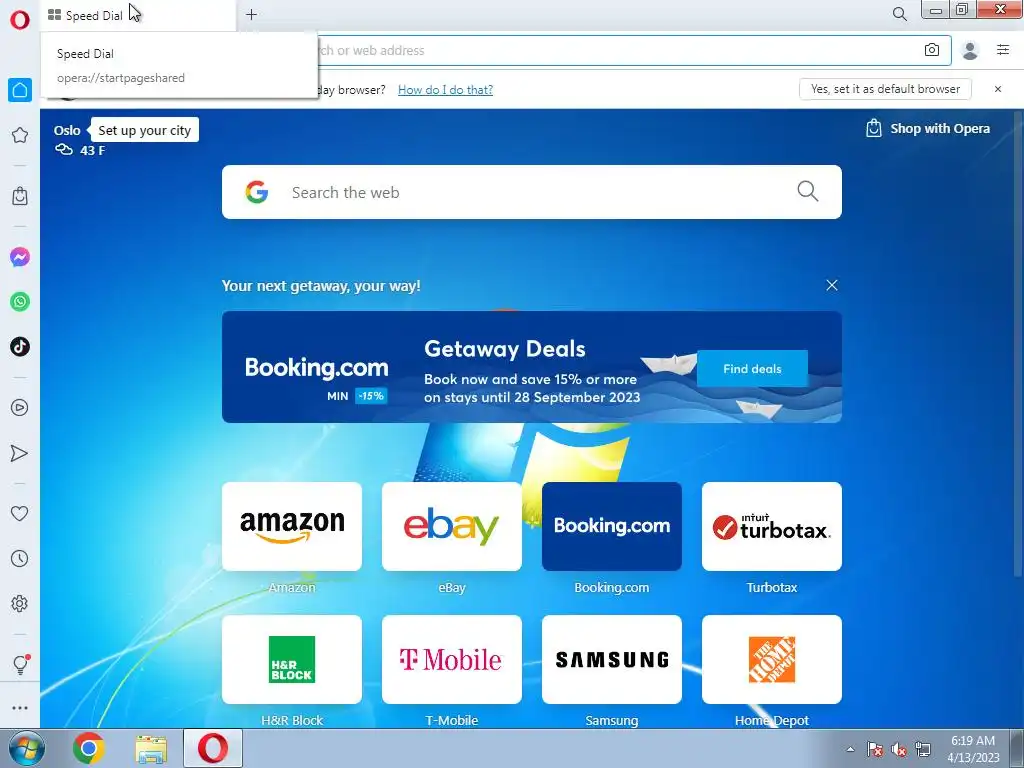Viewport: 1024px width, 768px height.
Task: Click the Speed Dial home sidebar icon
Action: [x=20, y=89]
